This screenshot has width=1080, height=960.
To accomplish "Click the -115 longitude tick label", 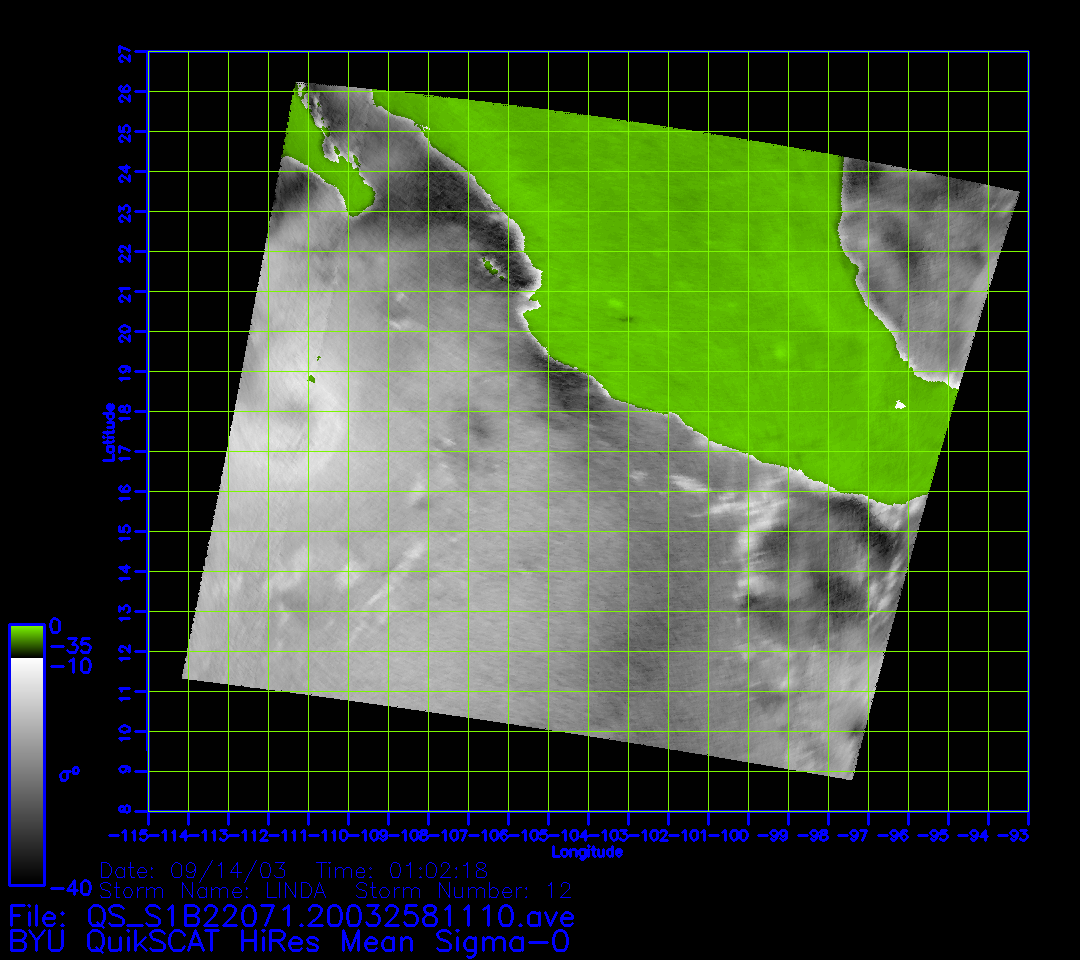I will pos(129,835).
